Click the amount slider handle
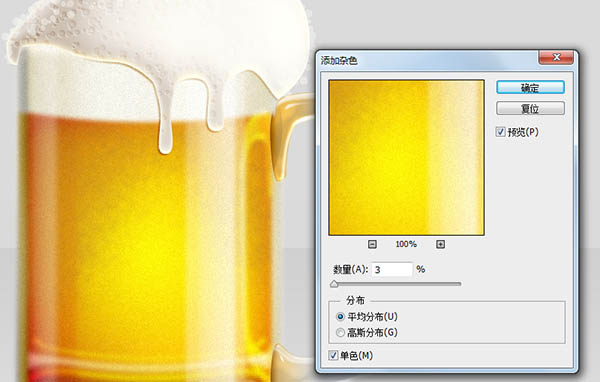The height and width of the screenshot is (382, 600). click(334, 284)
